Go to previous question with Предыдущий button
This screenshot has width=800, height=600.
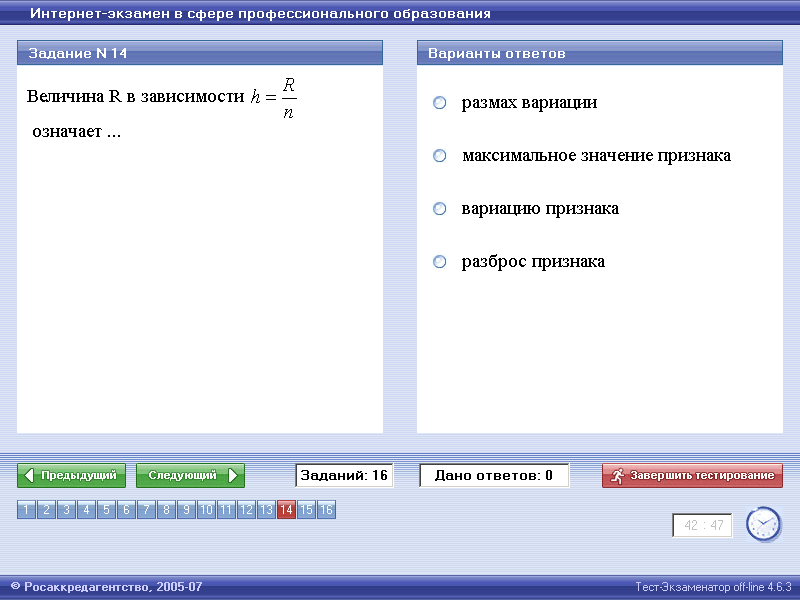click(71, 476)
